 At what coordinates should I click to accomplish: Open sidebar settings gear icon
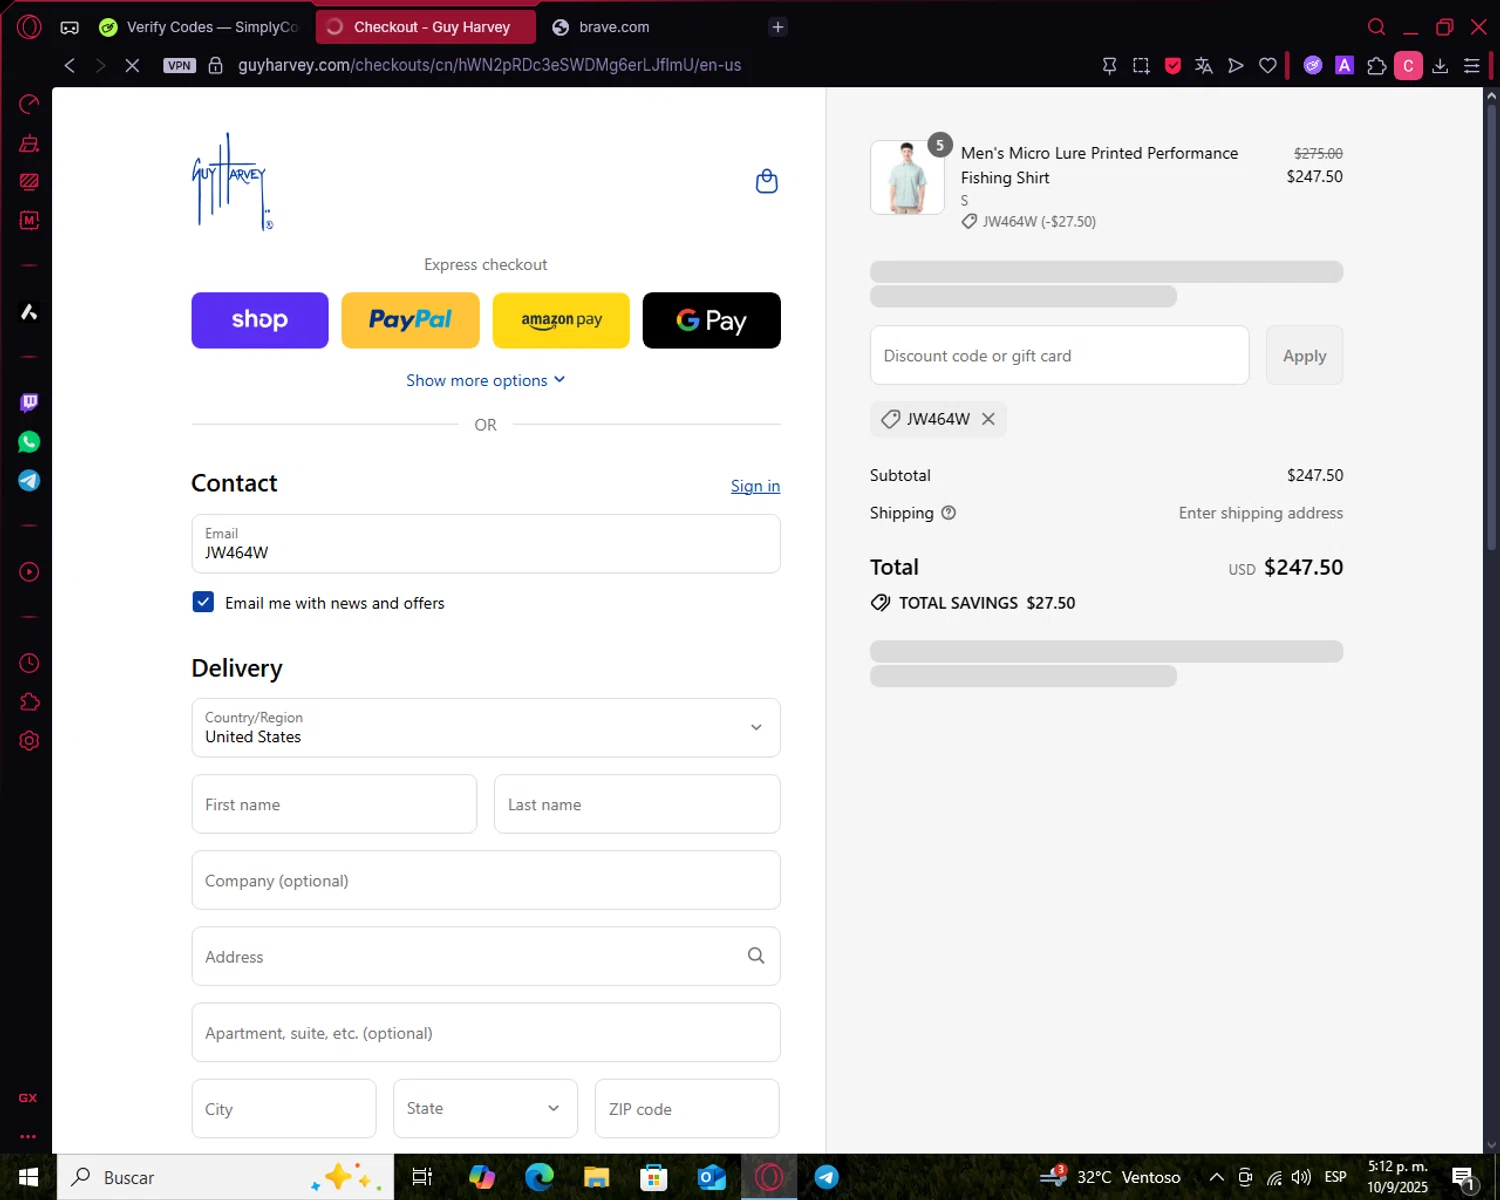(29, 741)
